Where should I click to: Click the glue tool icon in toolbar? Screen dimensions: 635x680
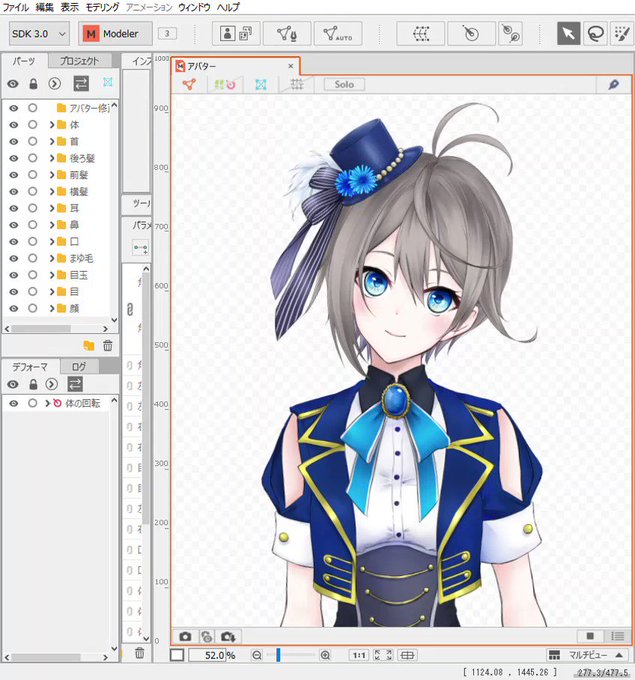pos(511,33)
